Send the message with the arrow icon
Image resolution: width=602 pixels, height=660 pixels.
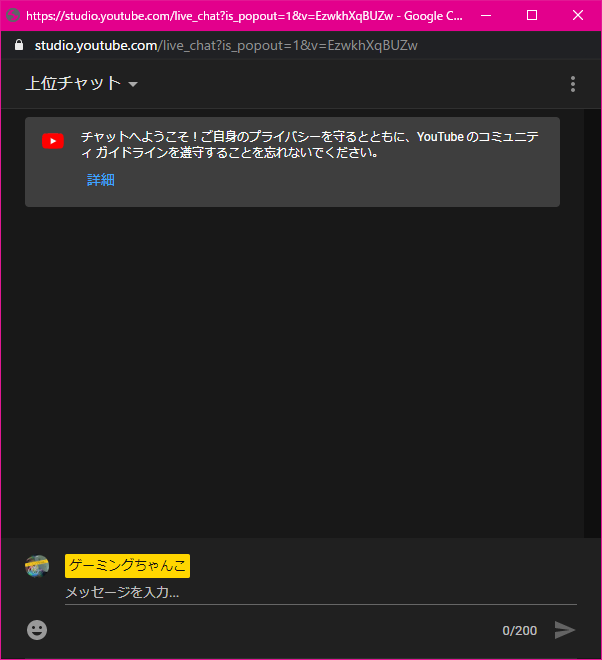565,630
